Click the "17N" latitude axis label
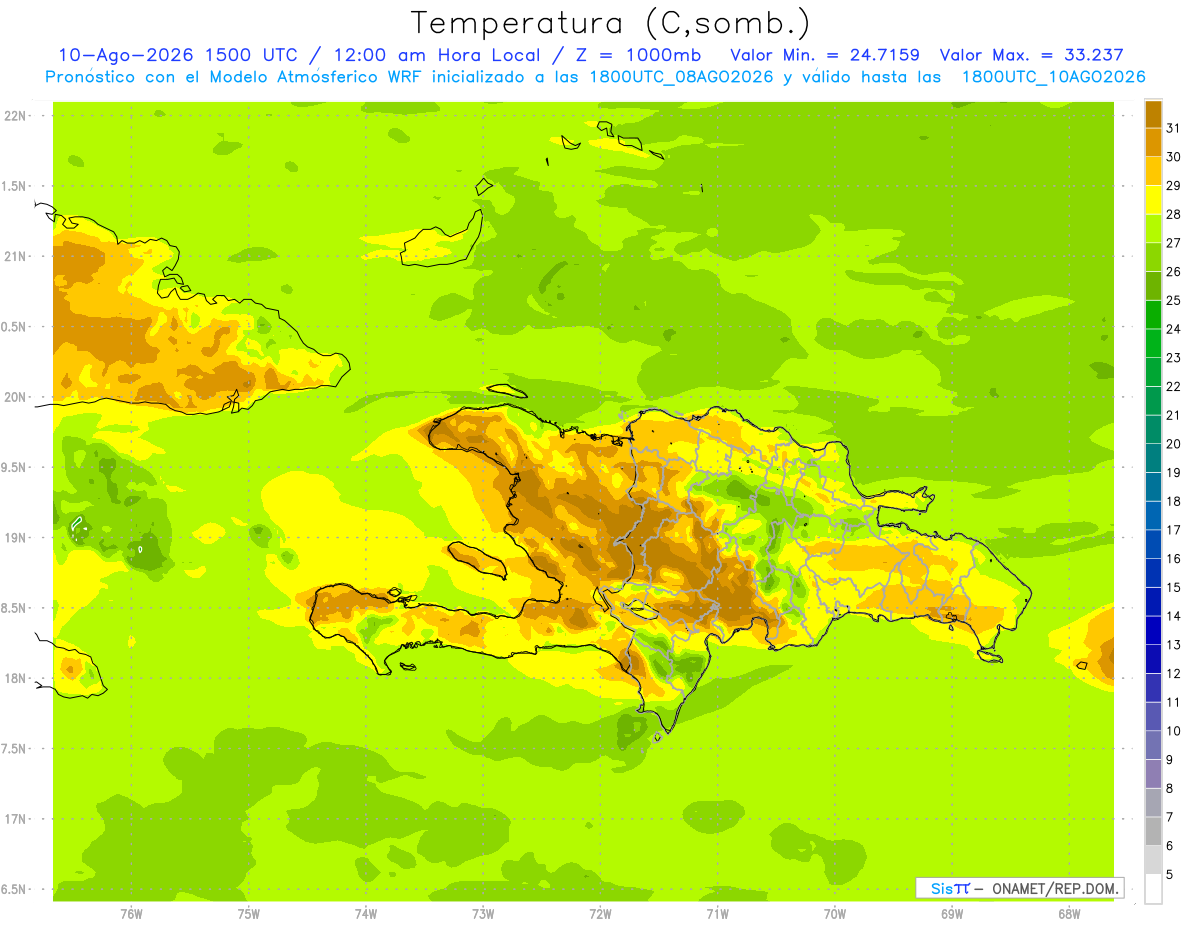The width and height of the screenshot is (1200, 927). (x=15, y=819)
